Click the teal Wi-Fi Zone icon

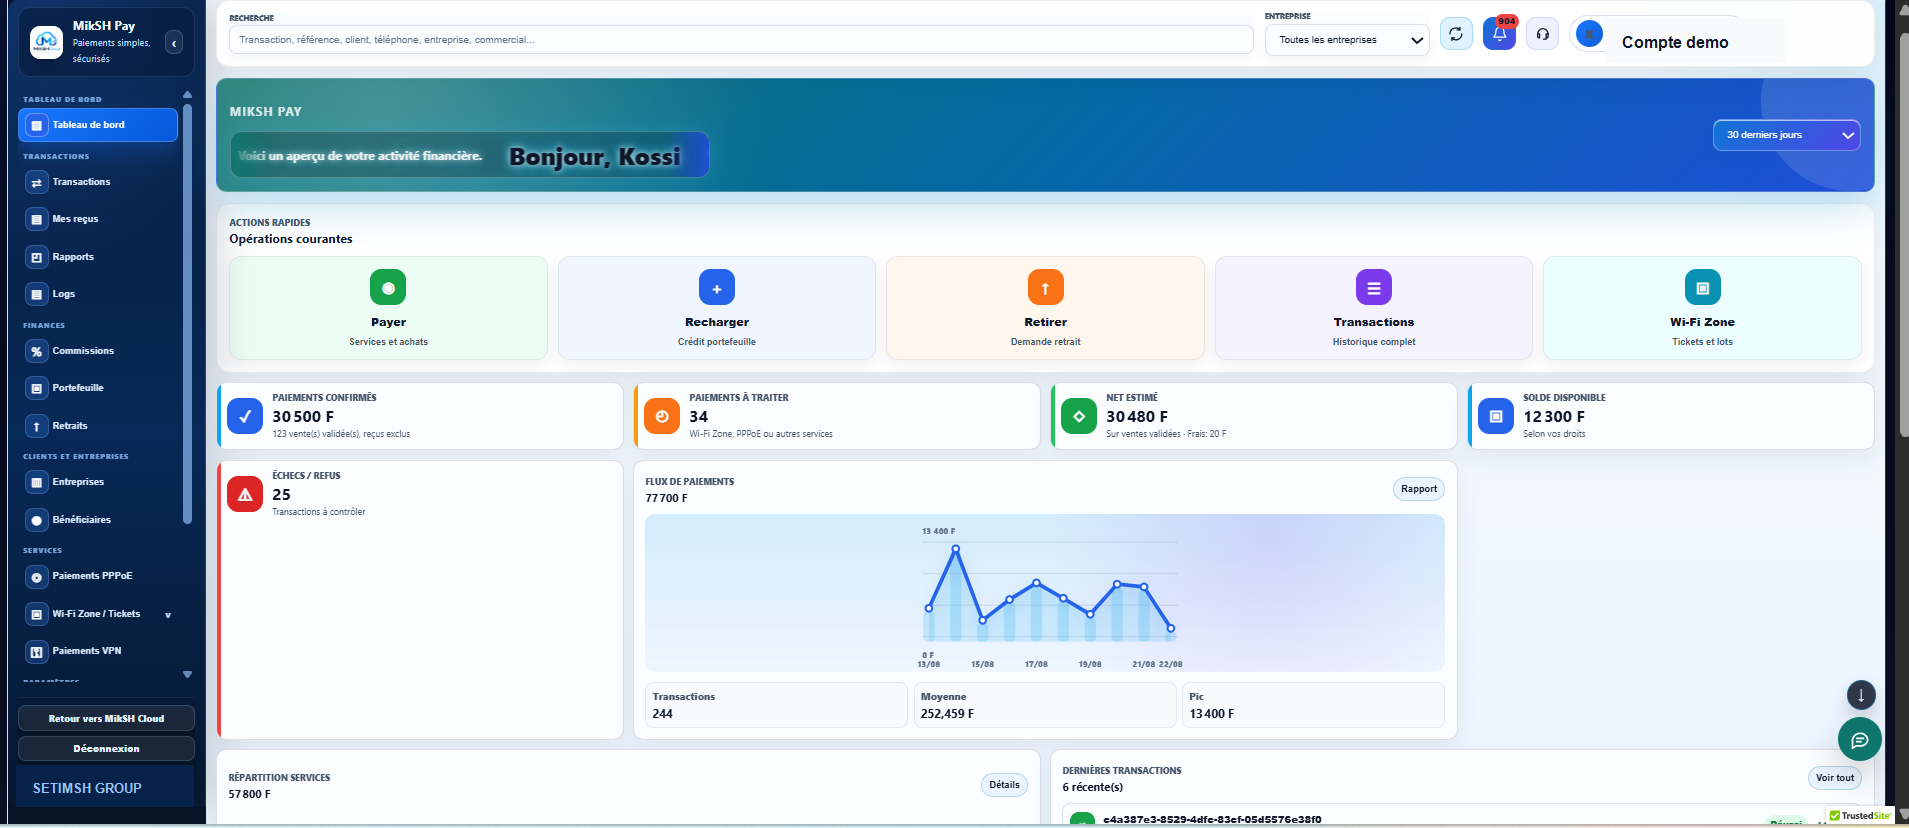click(1702, 287)
